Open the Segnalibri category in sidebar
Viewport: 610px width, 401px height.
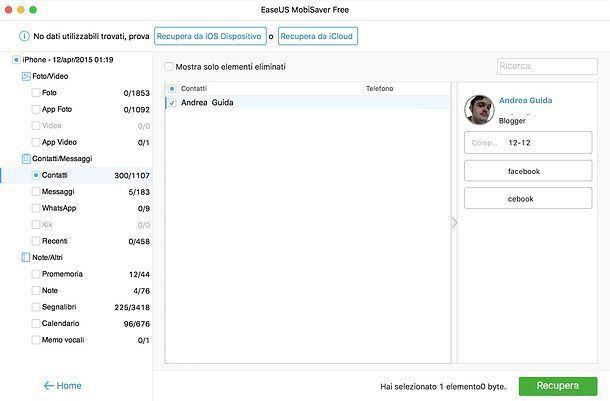tap(59, 307)
